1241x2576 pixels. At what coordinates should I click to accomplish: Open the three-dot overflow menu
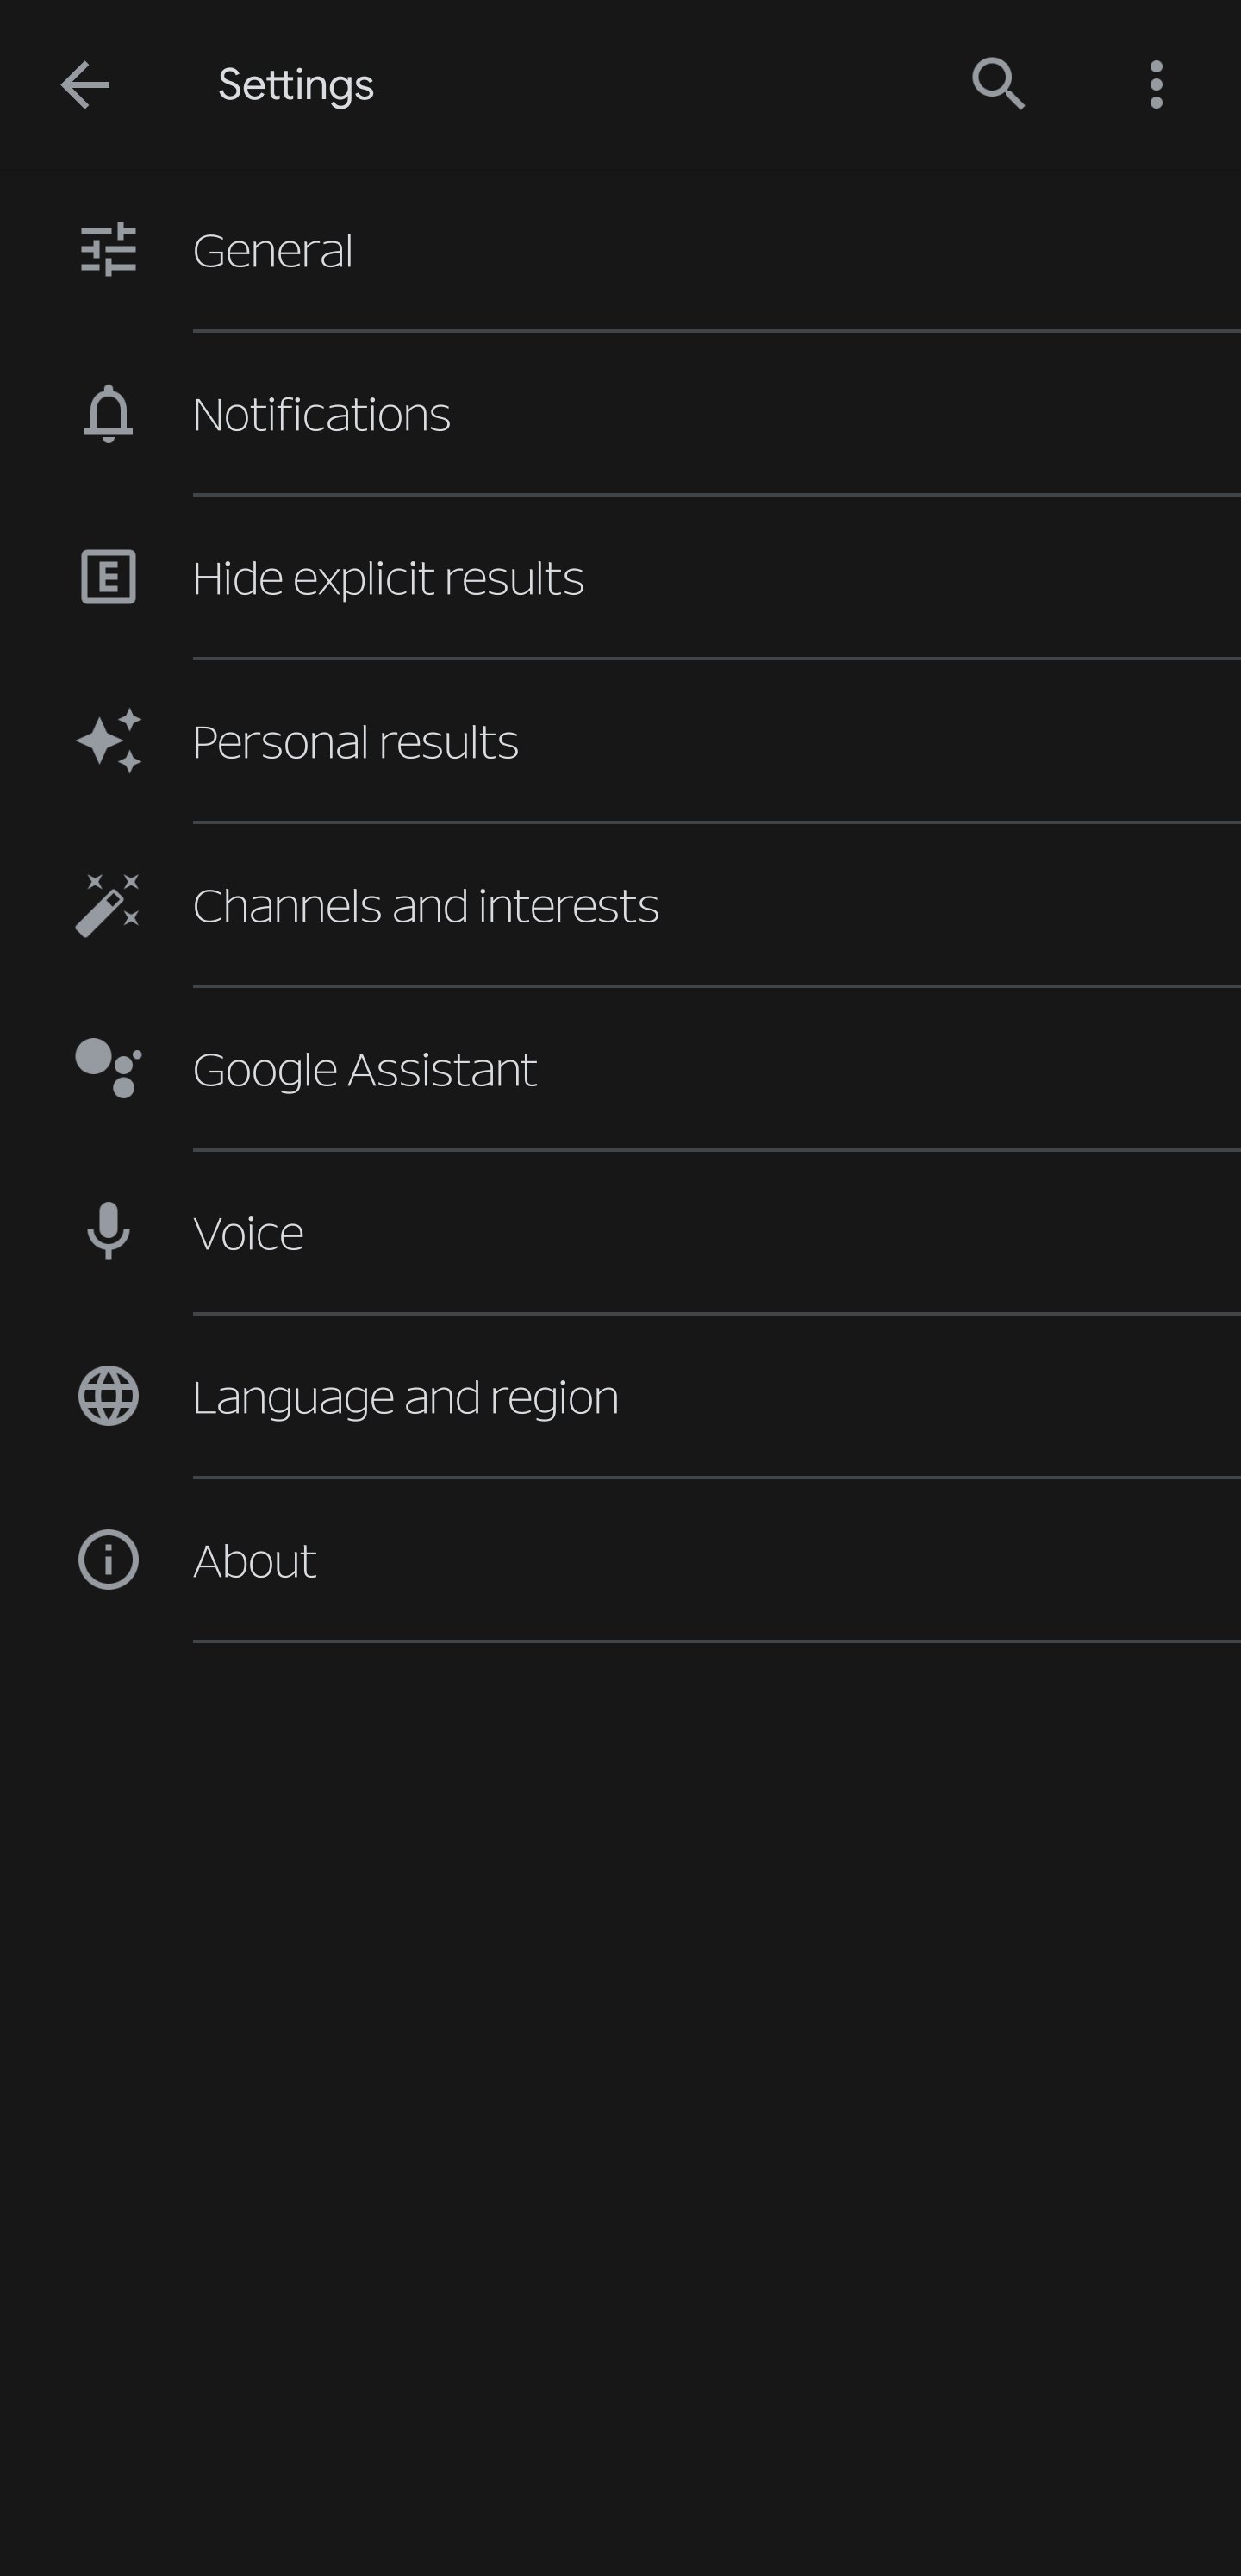point(1156,85)
